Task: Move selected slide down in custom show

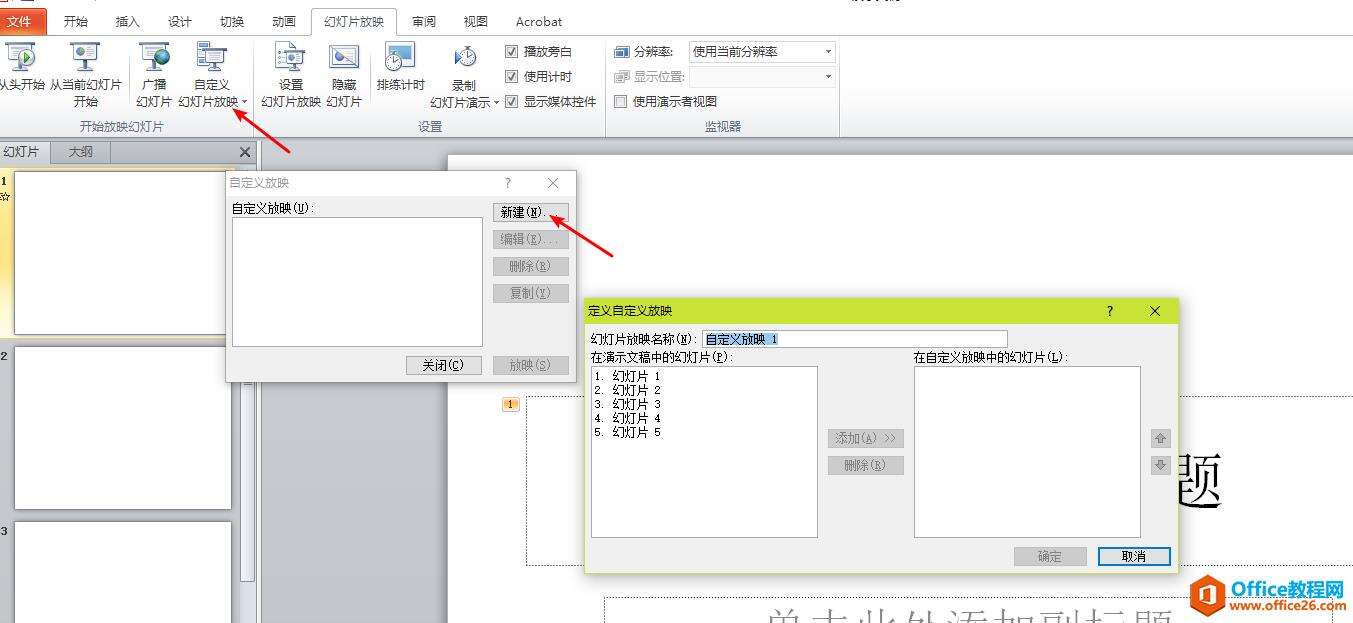Action: tap(1160, 465)
